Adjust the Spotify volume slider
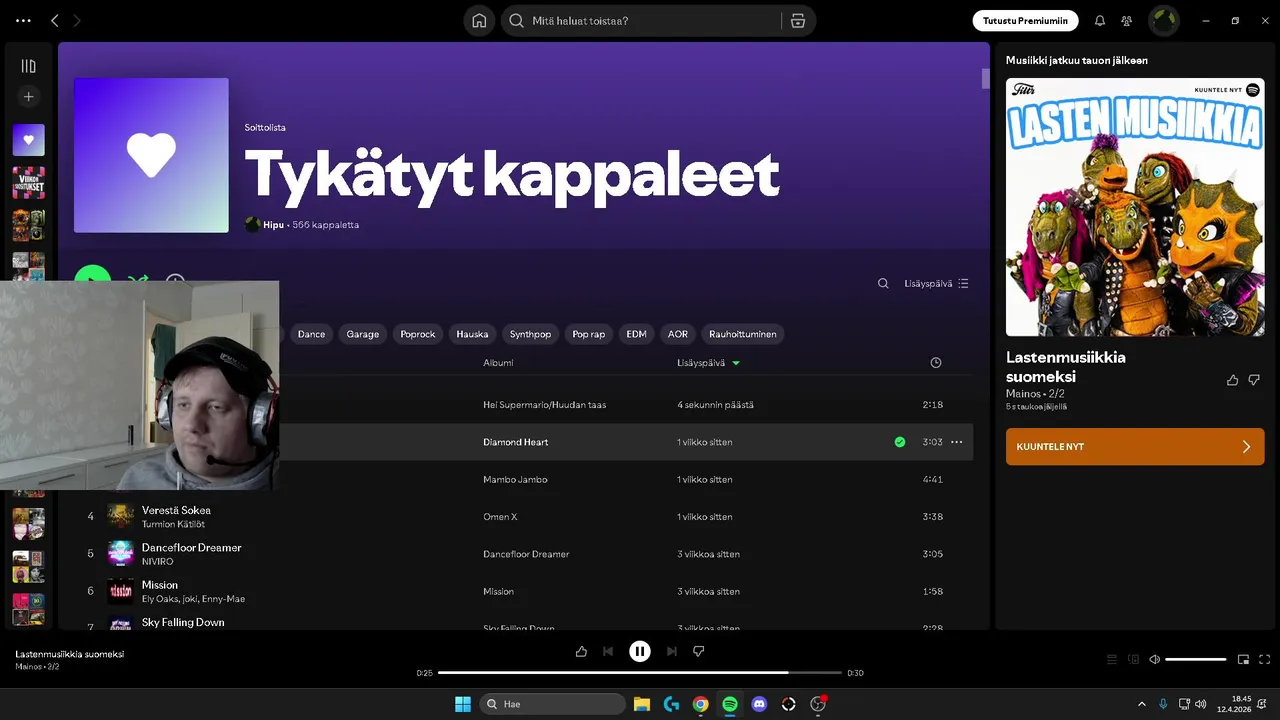Screen dimensions: 1280x720 1196,659
